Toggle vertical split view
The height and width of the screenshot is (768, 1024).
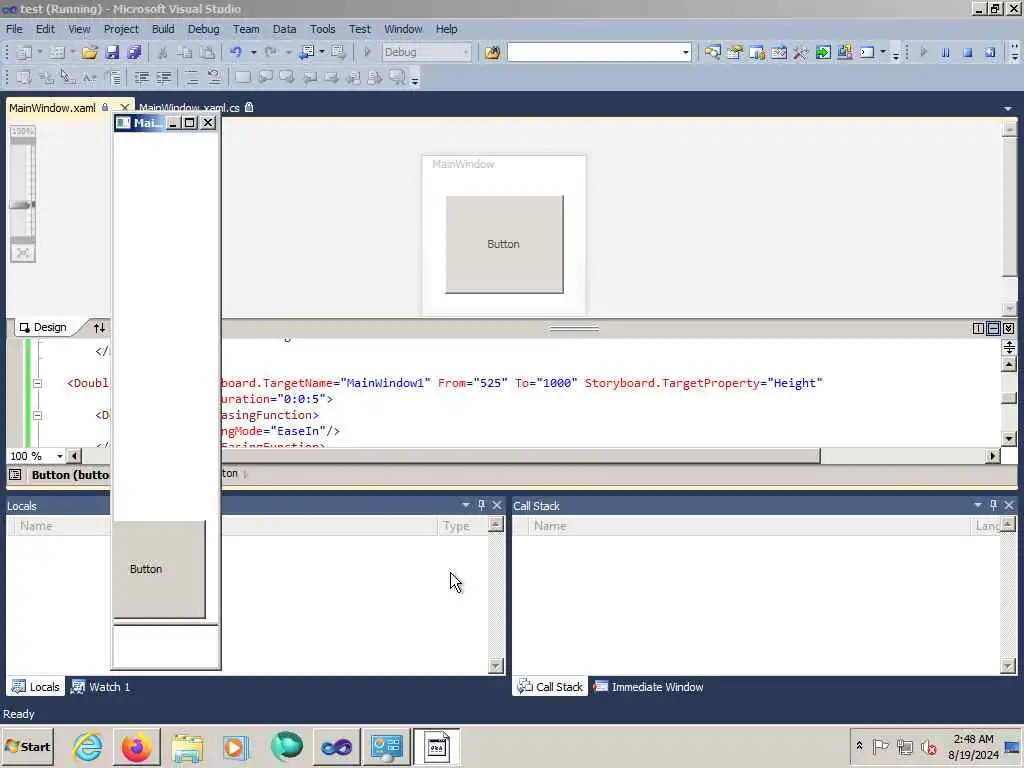pos(978,328)
